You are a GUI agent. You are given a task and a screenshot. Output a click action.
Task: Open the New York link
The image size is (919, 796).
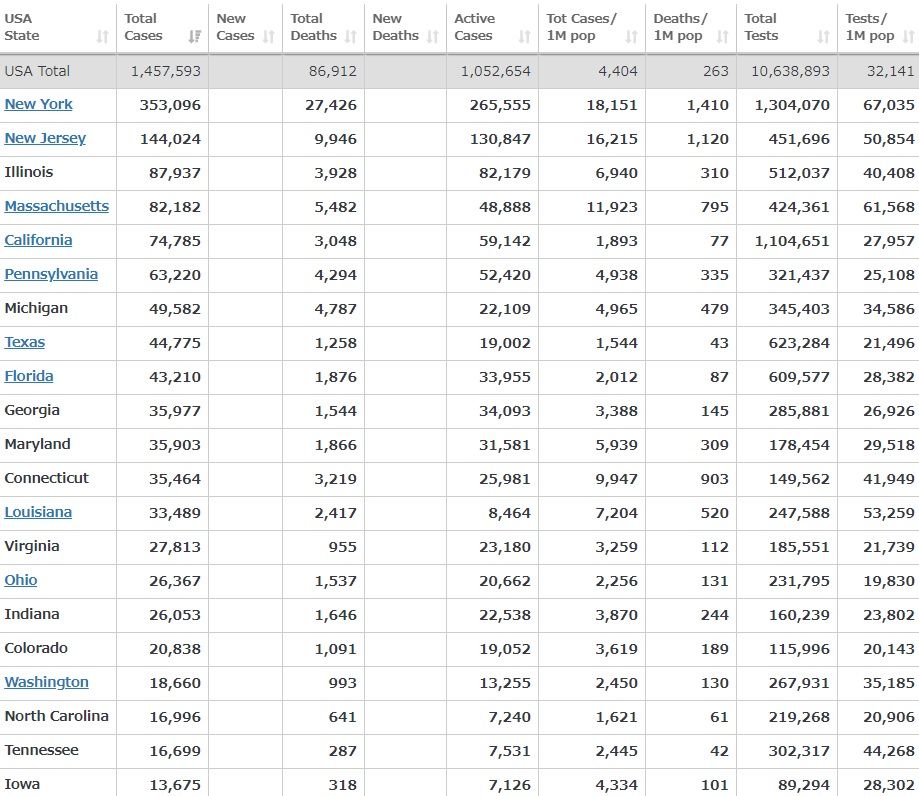(38, 104)
